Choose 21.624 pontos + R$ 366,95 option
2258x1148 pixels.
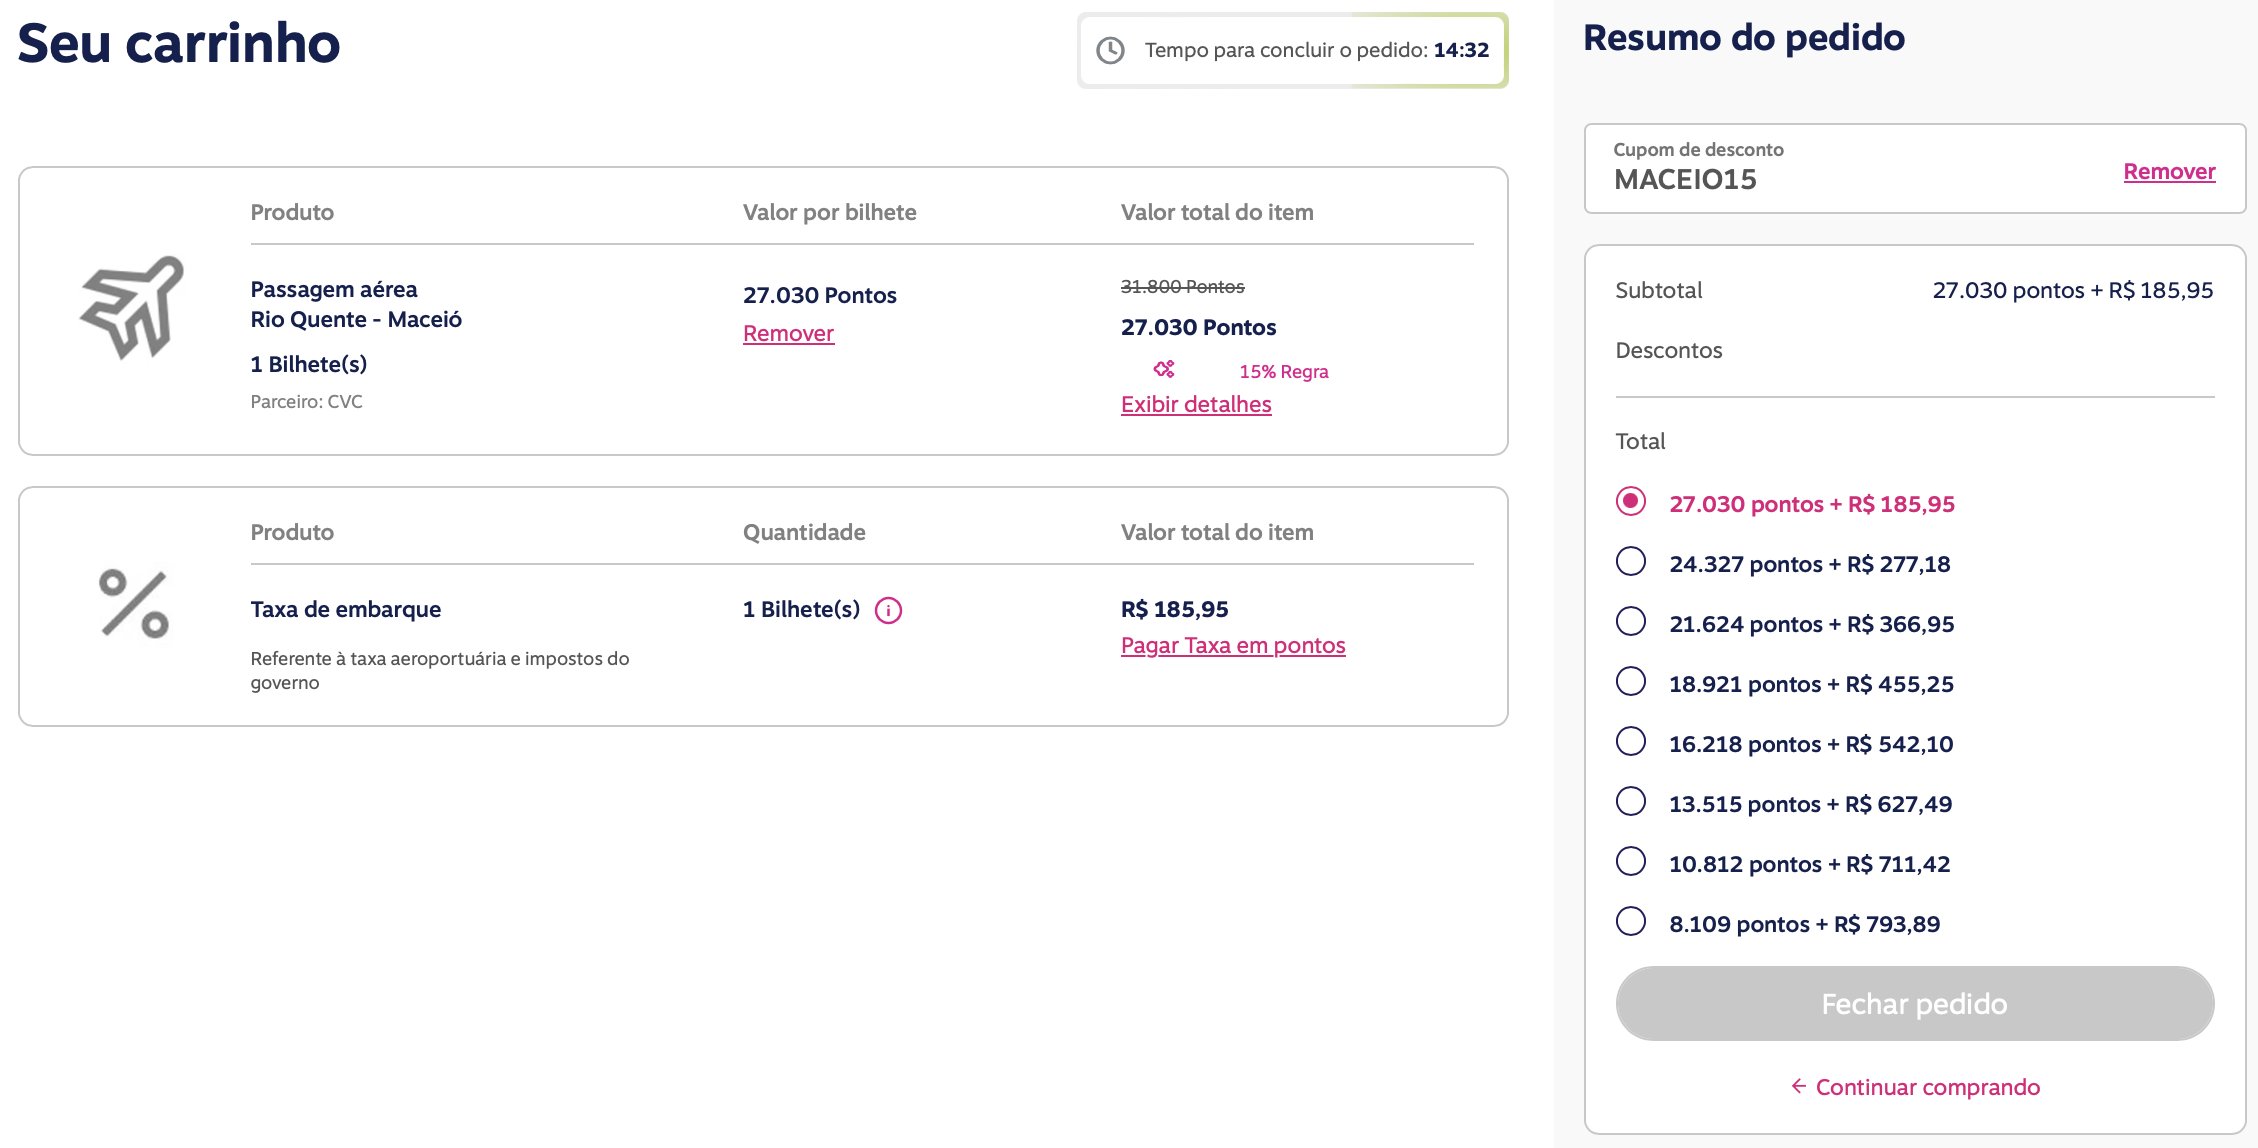tap(1631, 621)
